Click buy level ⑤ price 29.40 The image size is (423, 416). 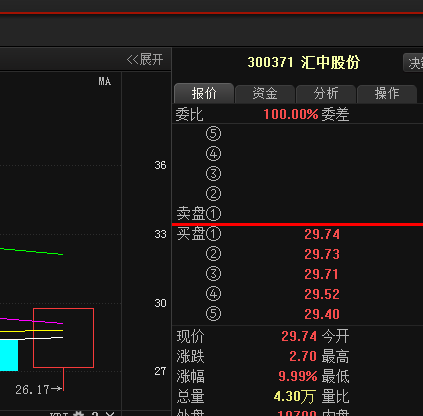coord(322,314)
